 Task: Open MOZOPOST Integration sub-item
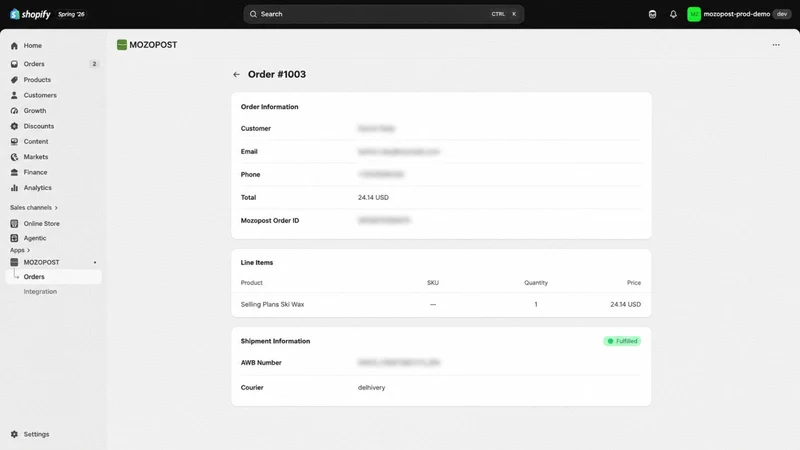pos(40,291)
